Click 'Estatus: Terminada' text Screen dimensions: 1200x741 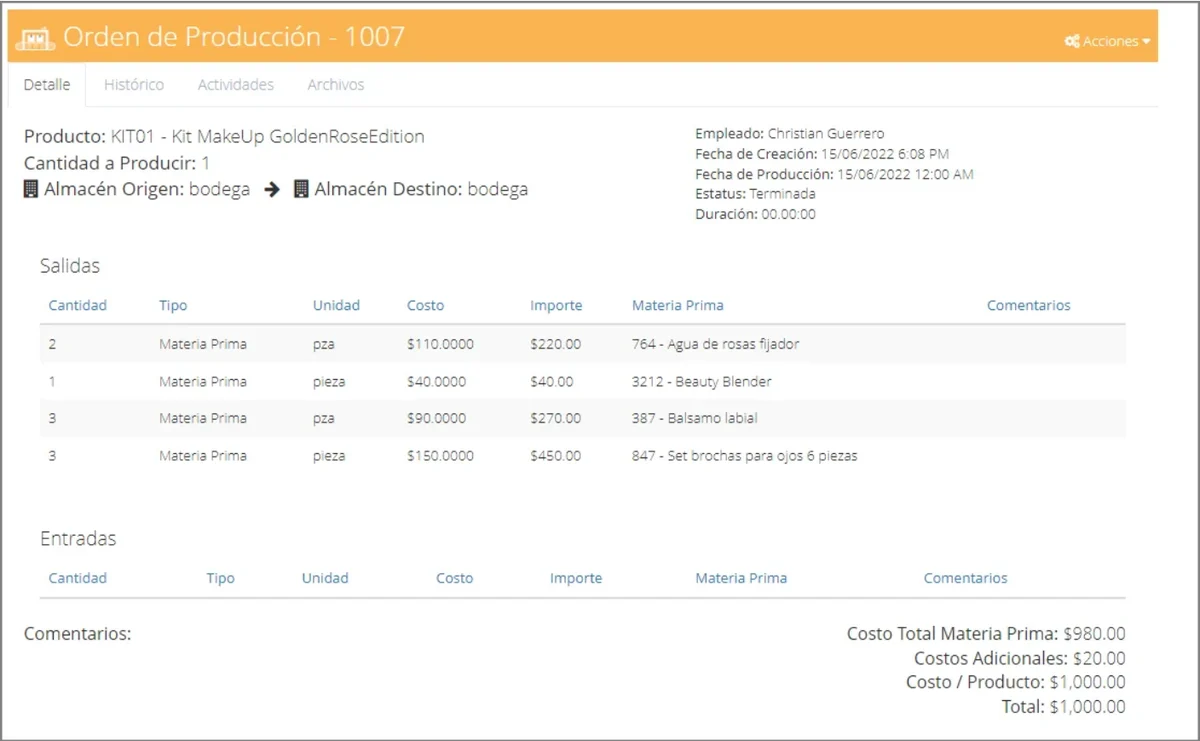point(755,194)
